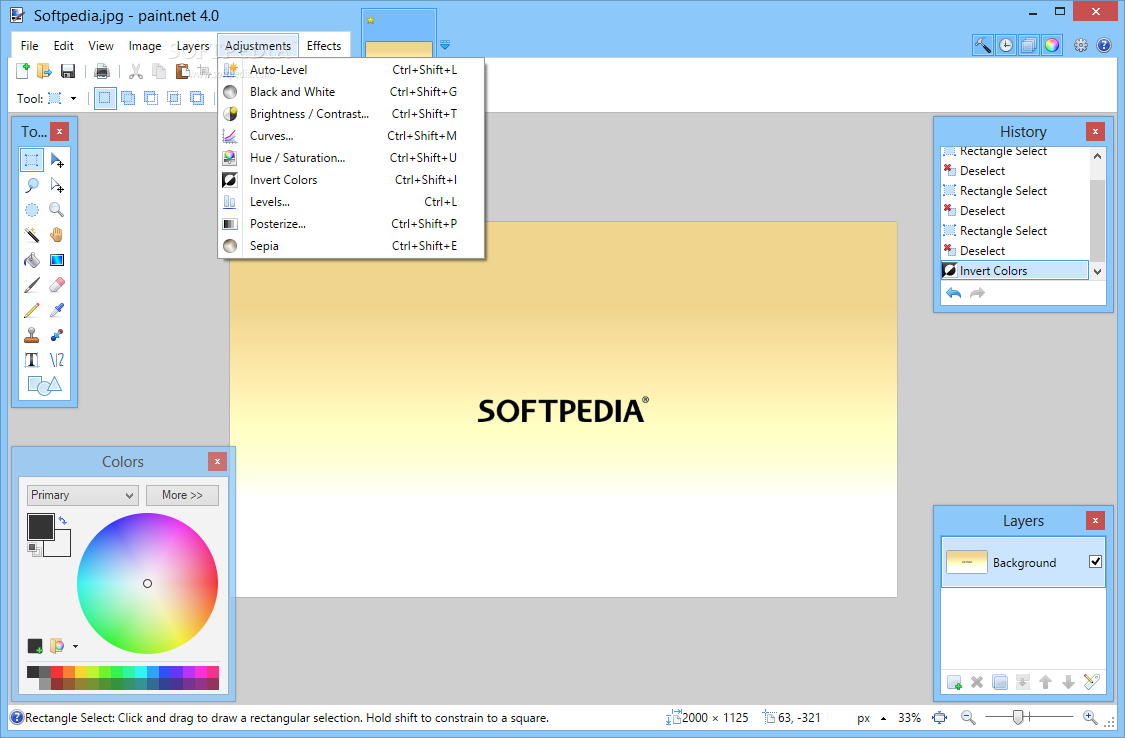
Task: Swap primary and secondary colors
Action: (x=62, y=520)
